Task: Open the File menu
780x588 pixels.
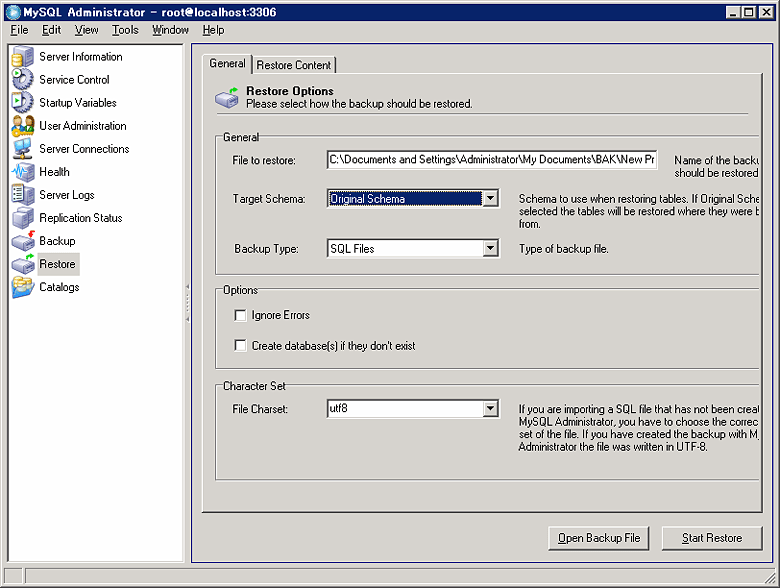Action: (x=19, y=30)
